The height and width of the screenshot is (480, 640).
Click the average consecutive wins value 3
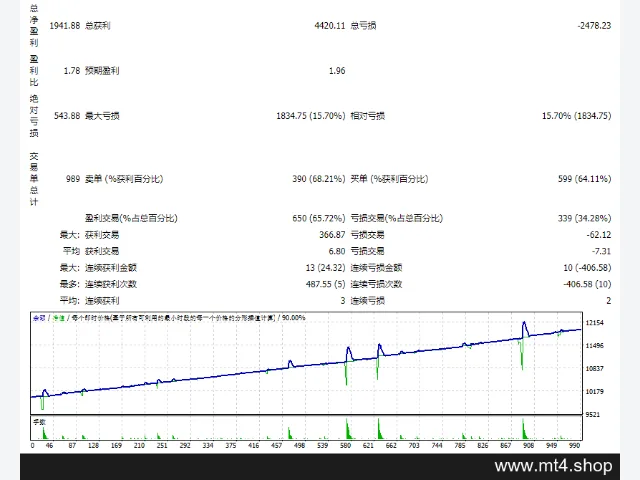[343, 301]
